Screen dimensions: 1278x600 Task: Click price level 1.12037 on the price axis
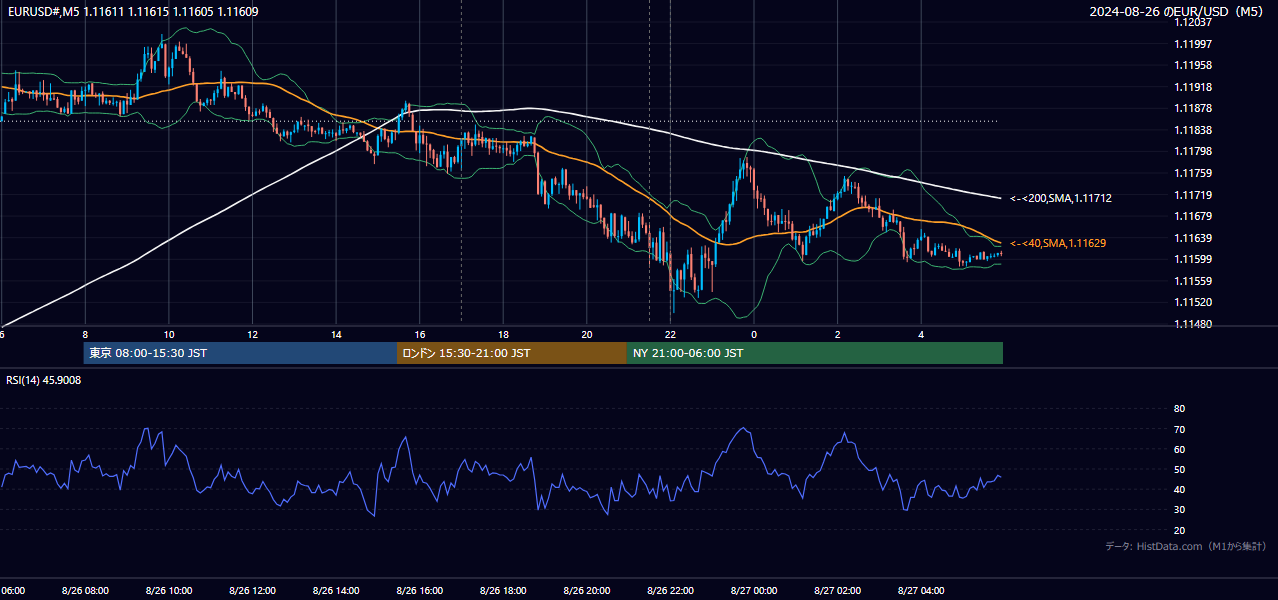pos(1193,22)
